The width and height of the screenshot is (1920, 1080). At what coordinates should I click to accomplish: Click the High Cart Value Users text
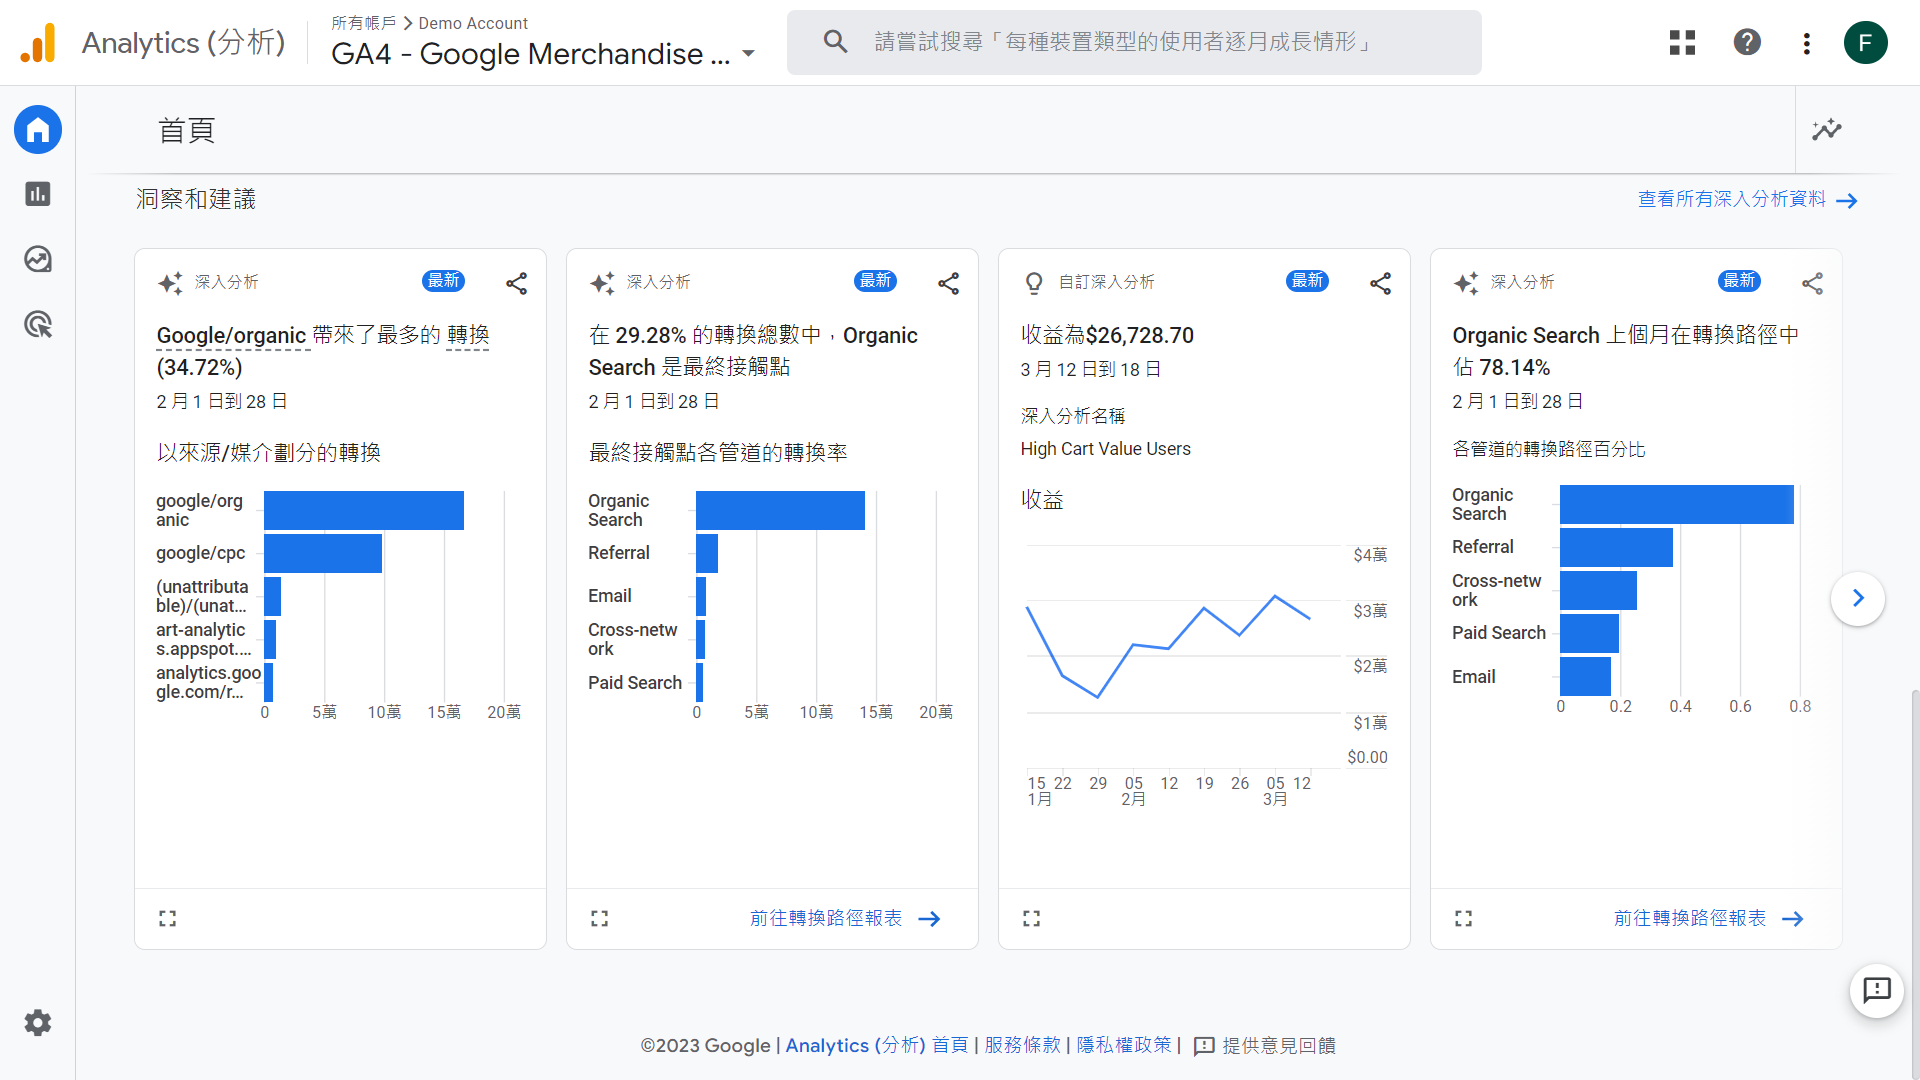[x=1105, y=449]
